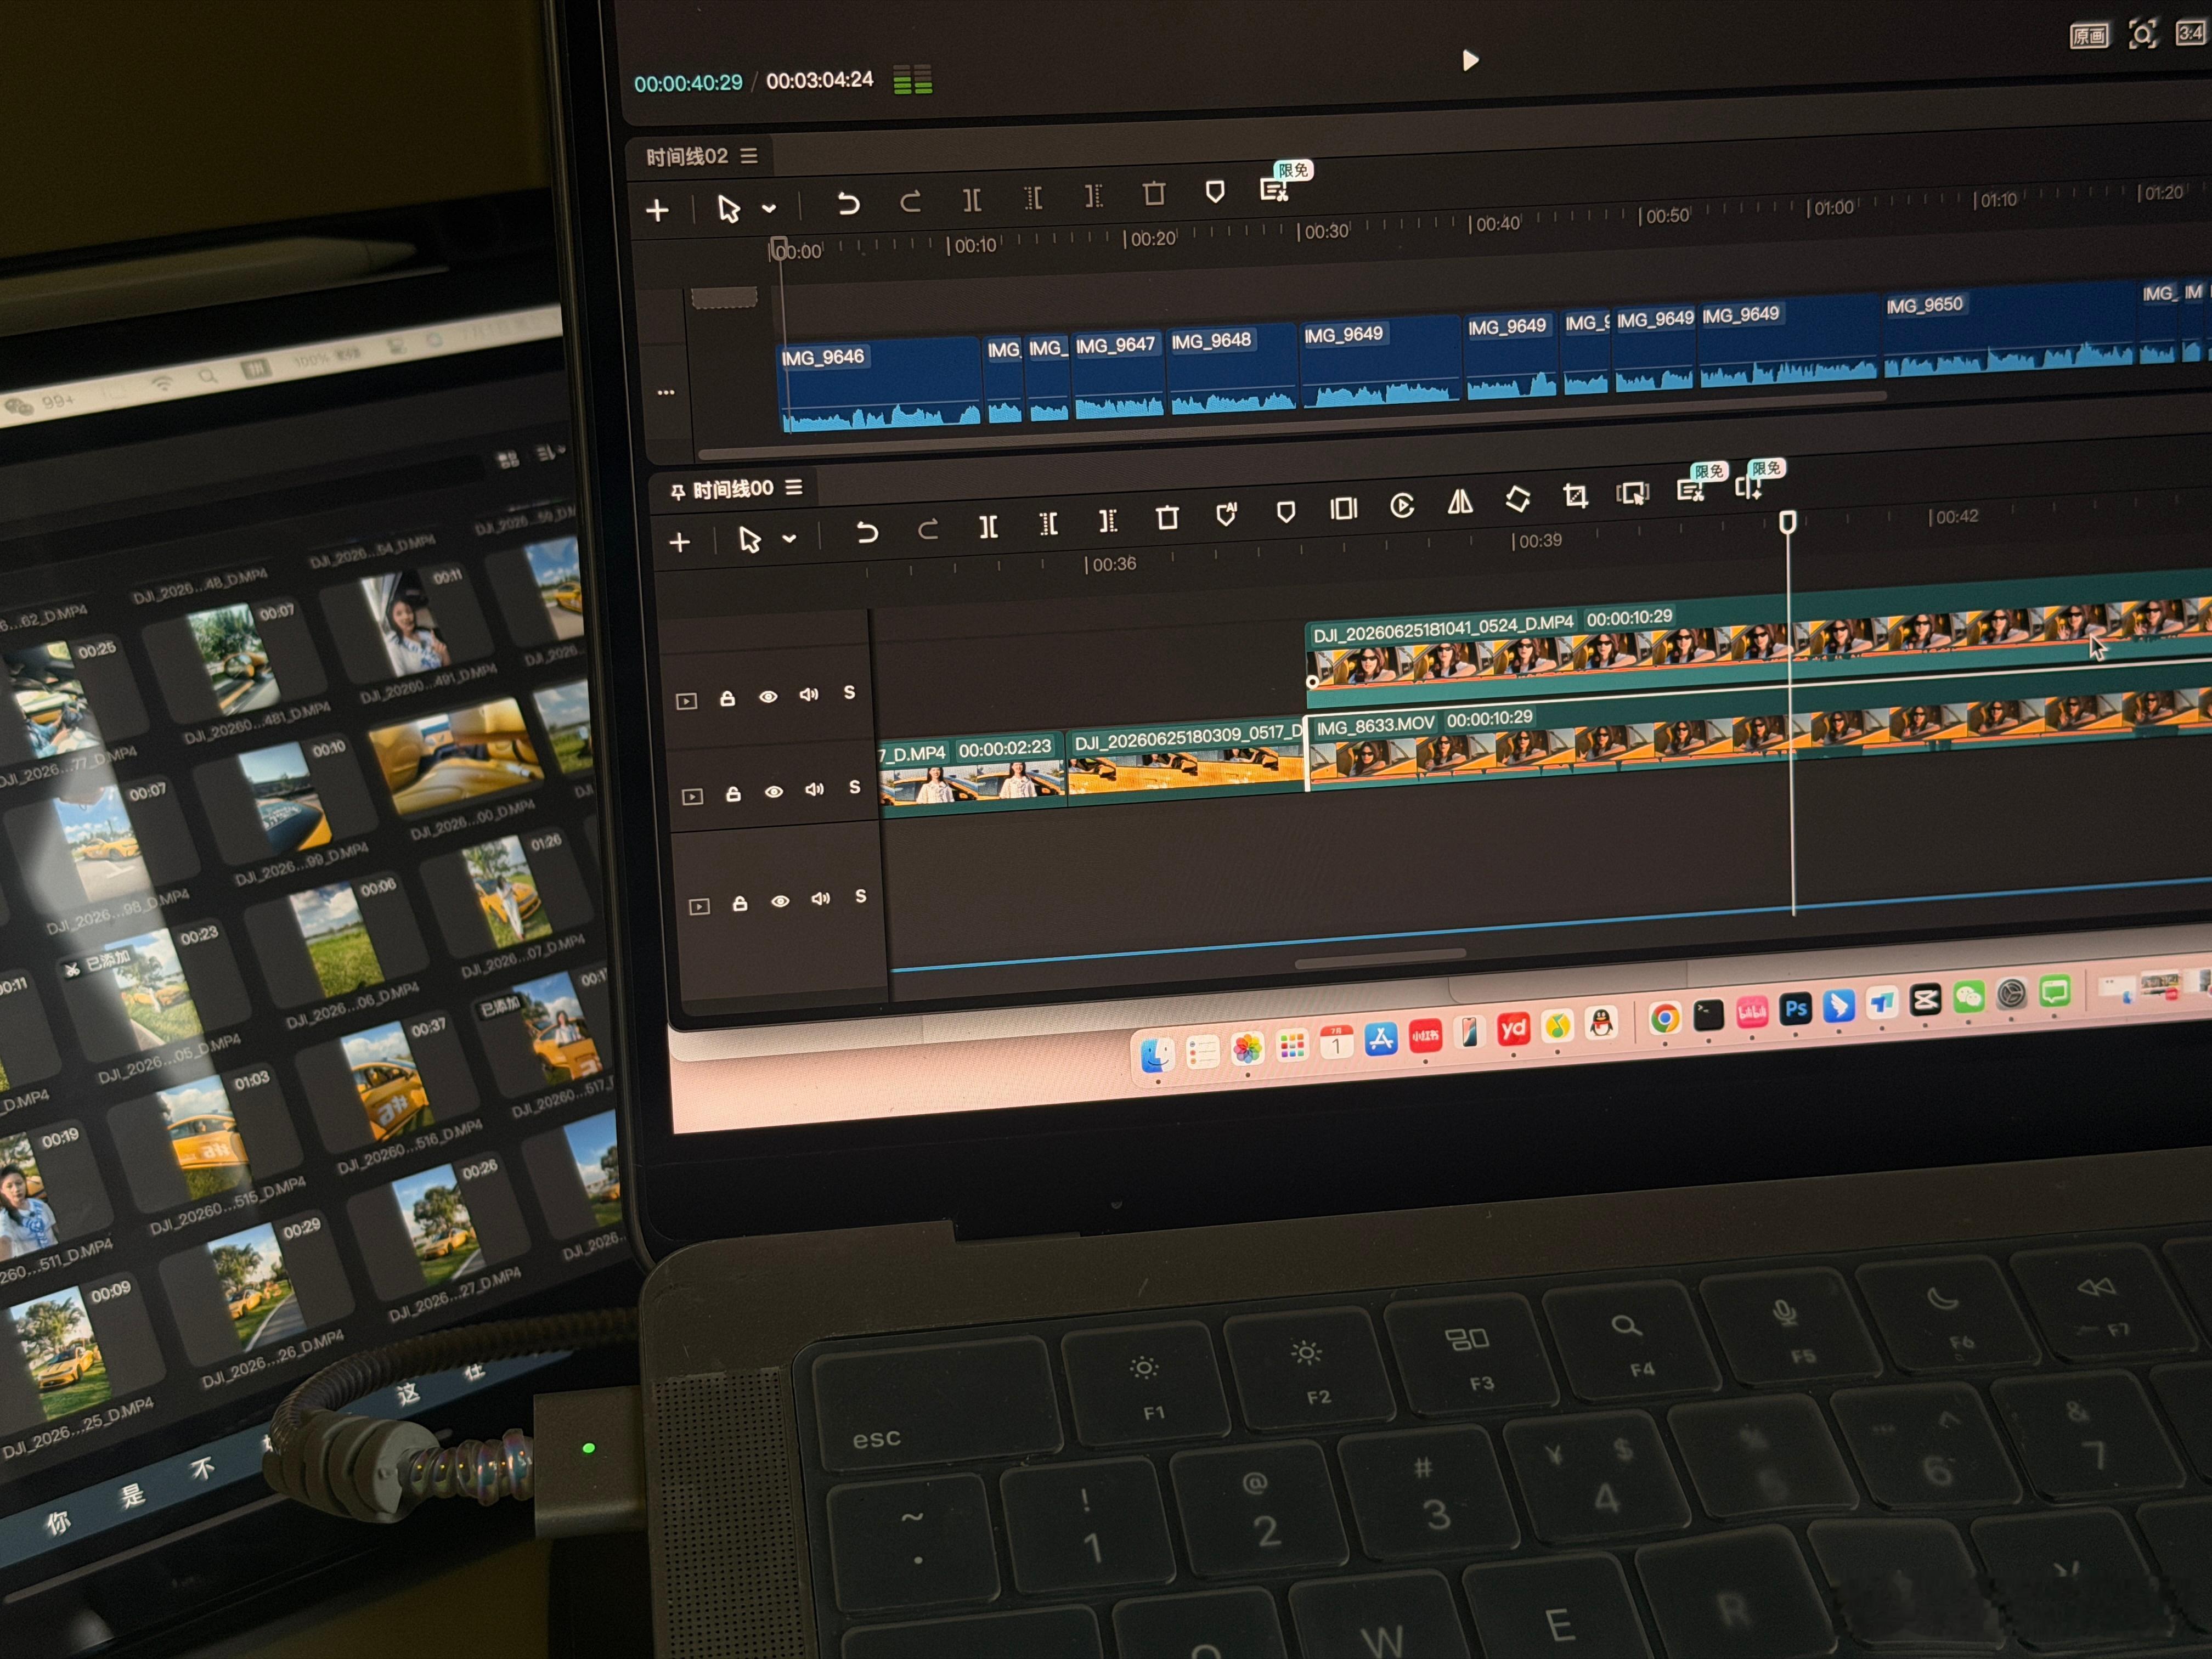The width and height of the screenshot is (2212, 1659).
Task: Click the 时间线02 playhead at 00:00
Action: pyautogui.click(x=779, y=248)
